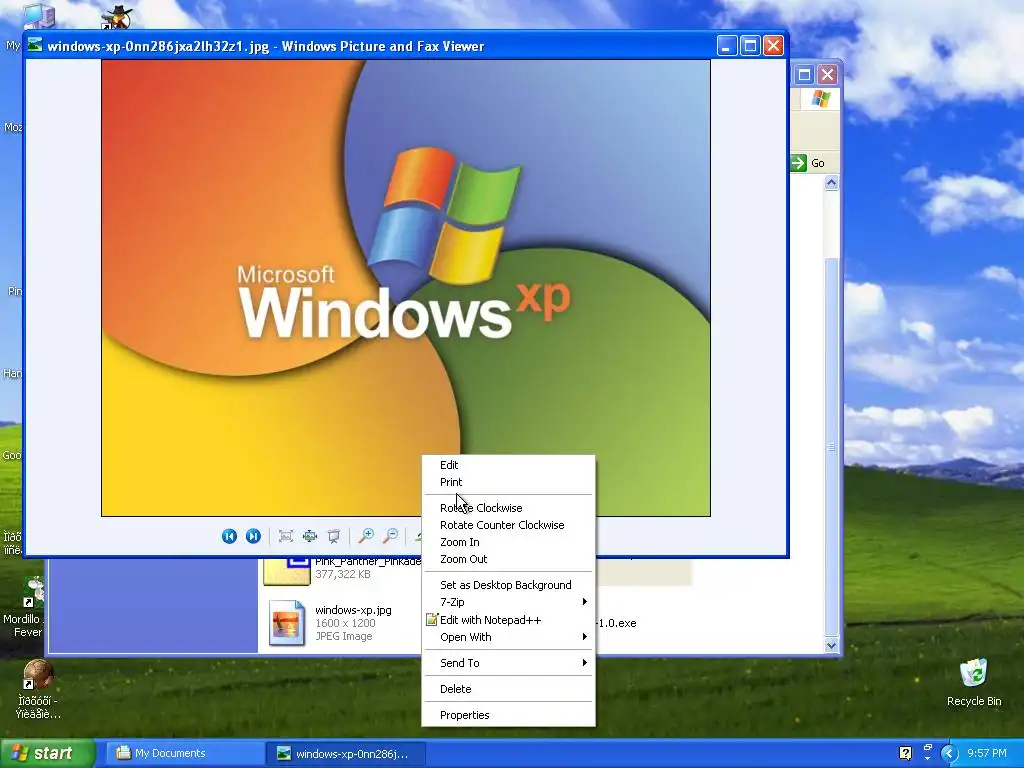Click the question mark tray icon
The image size is (1024, 768).
(x=905, y=753)
